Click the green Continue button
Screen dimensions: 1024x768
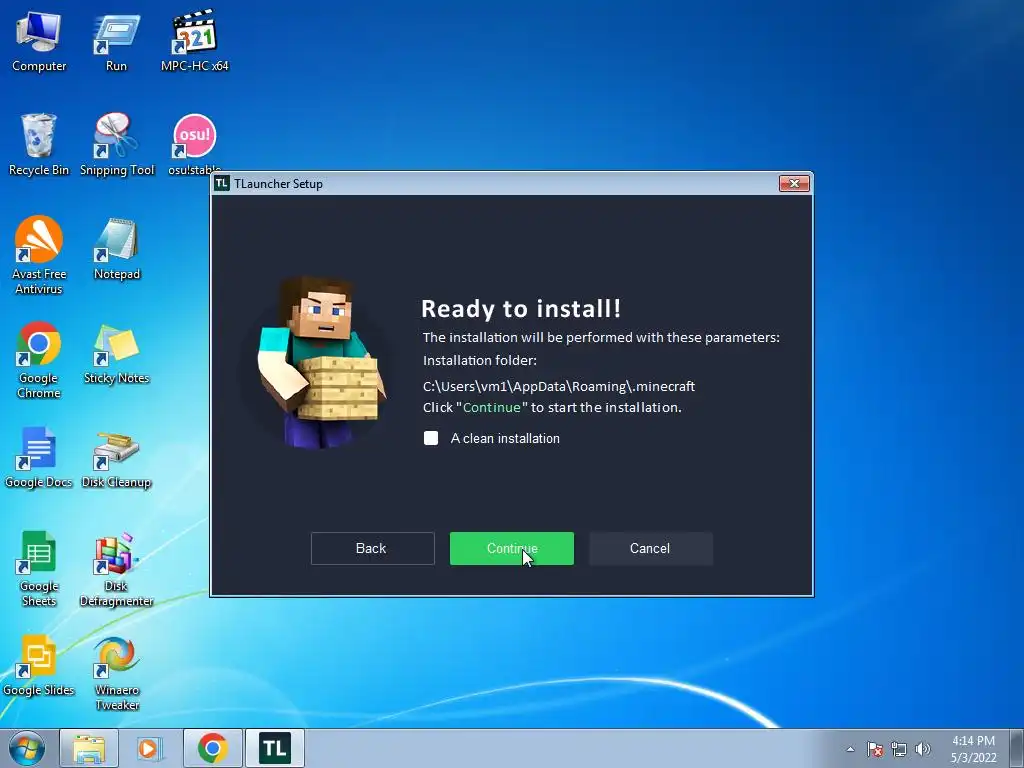click(x=511, y=549)
